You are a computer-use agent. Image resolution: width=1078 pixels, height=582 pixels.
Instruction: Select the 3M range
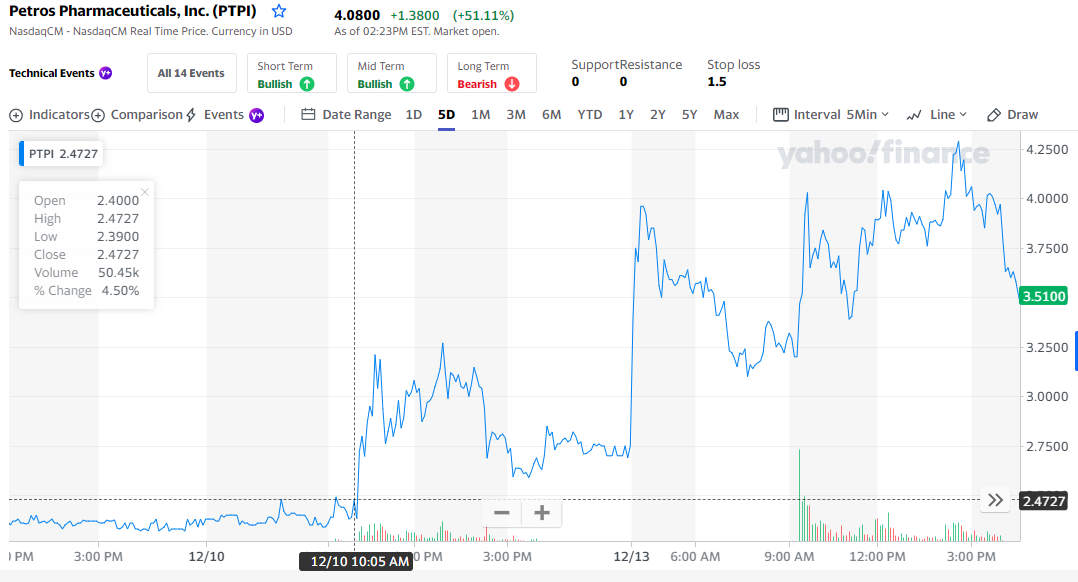516,115
